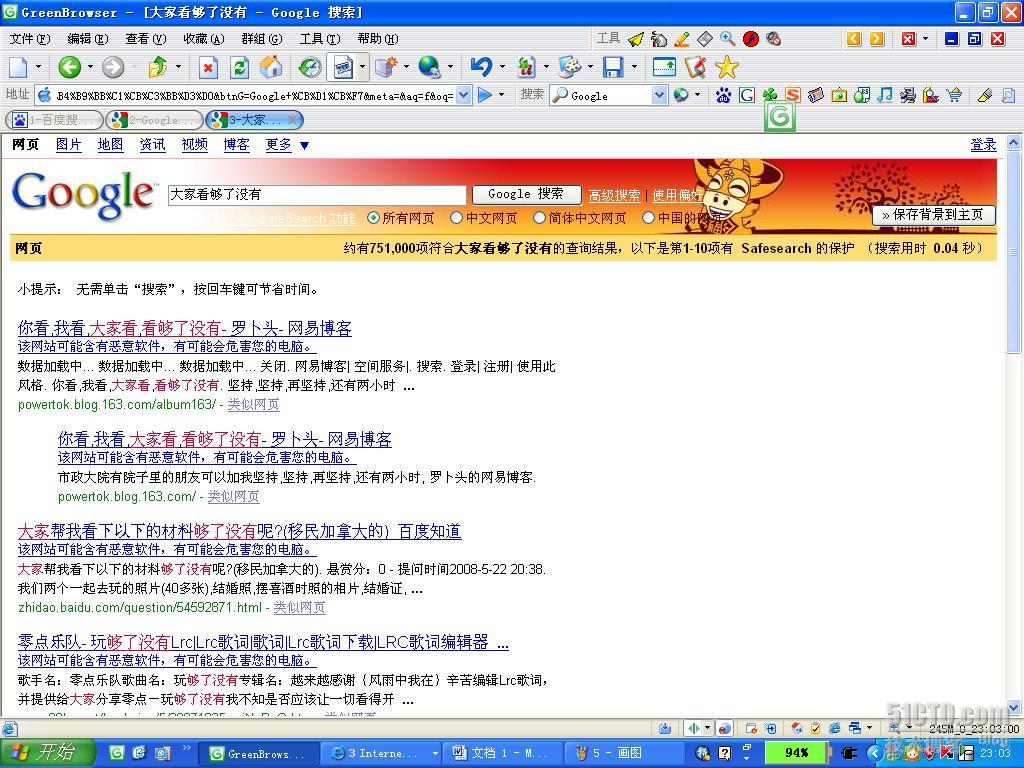Click the blue Undo arrow icon
1024x768 pixels.
pos(481,67)
